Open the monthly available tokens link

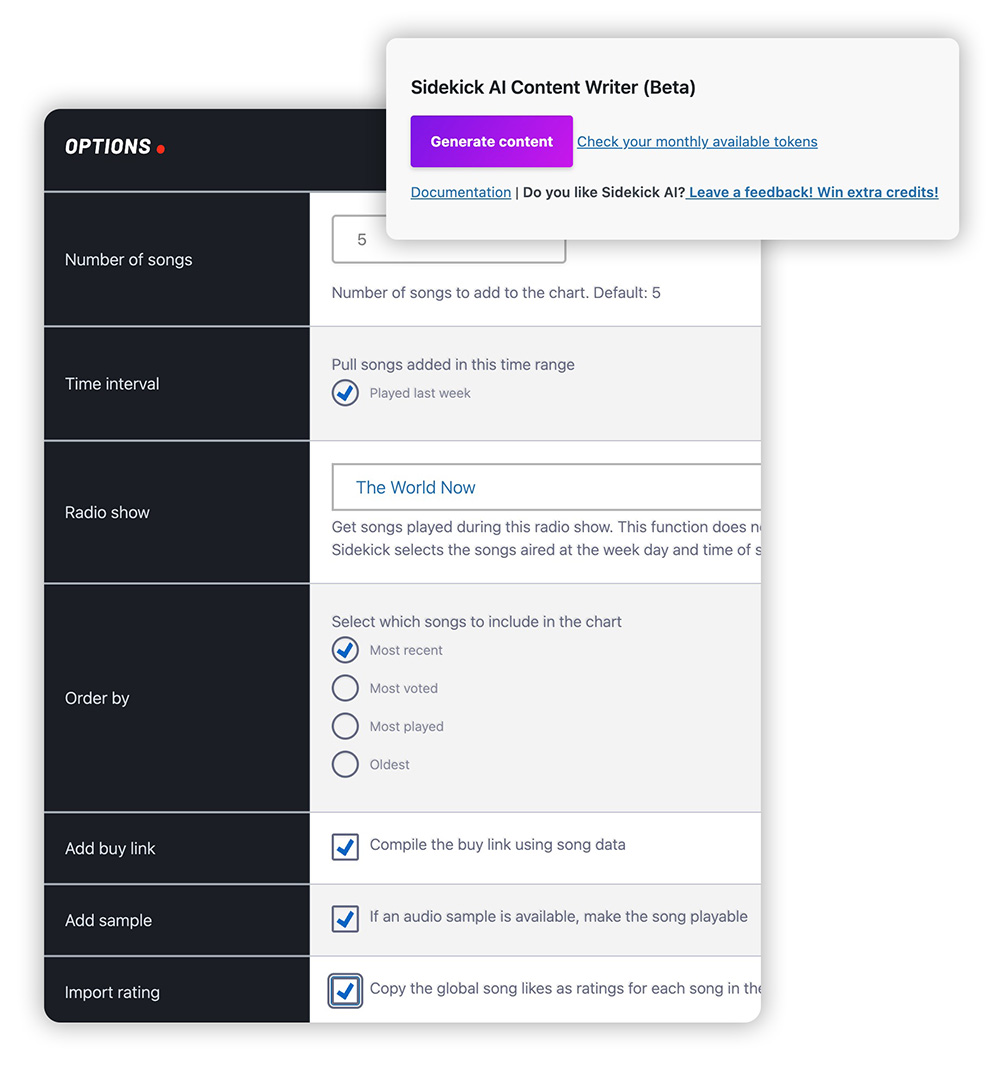(x=697, y=142)
